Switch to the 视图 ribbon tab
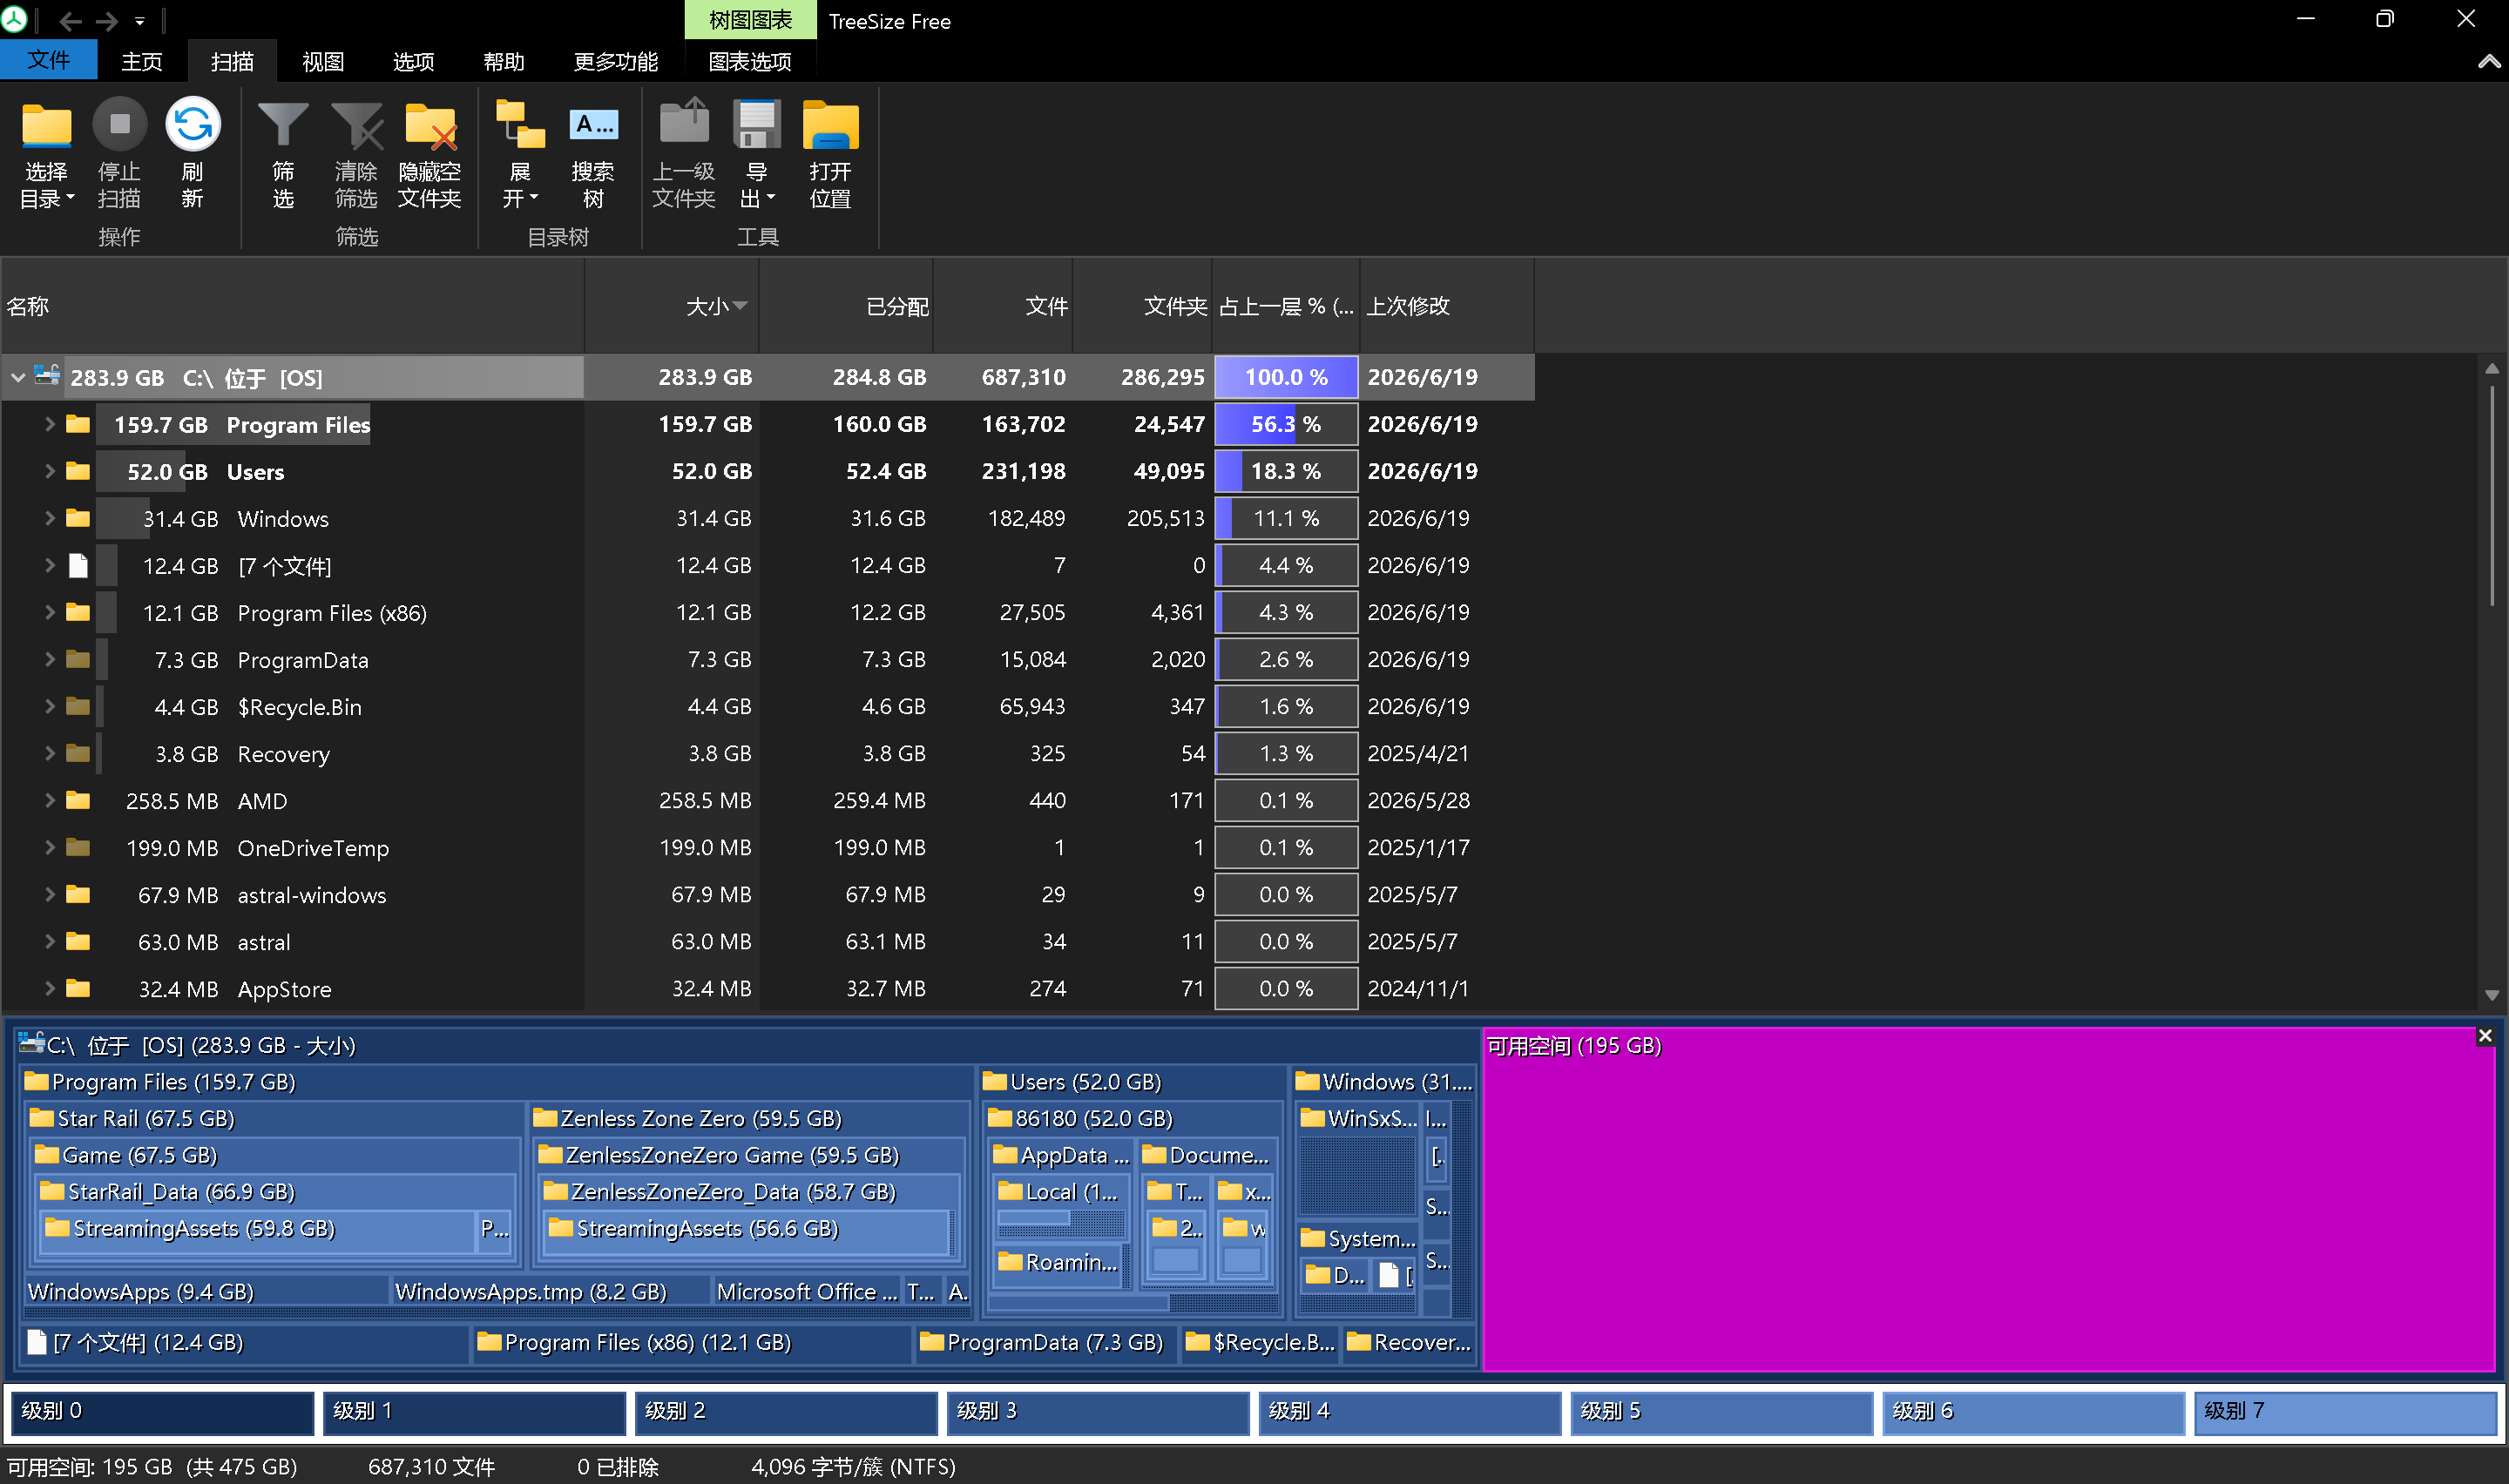Viewport: 2509px width, 1484px height. coord(323,62)
